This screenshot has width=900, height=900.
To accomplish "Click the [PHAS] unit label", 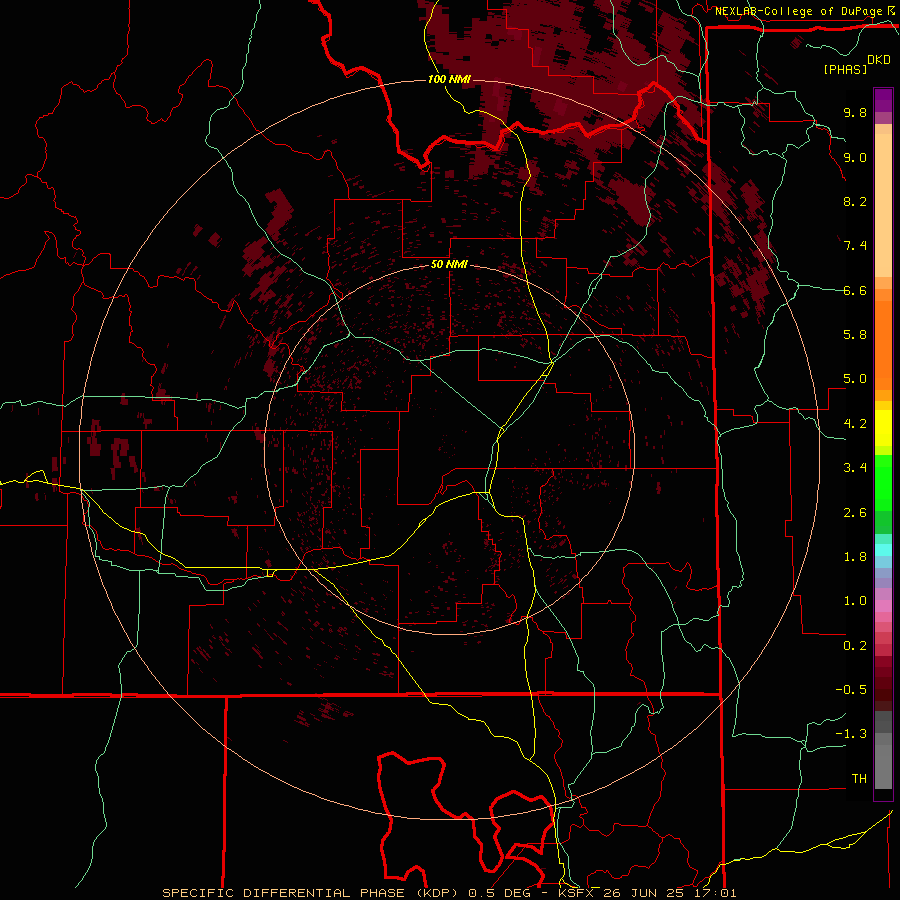I will (845, 69).
